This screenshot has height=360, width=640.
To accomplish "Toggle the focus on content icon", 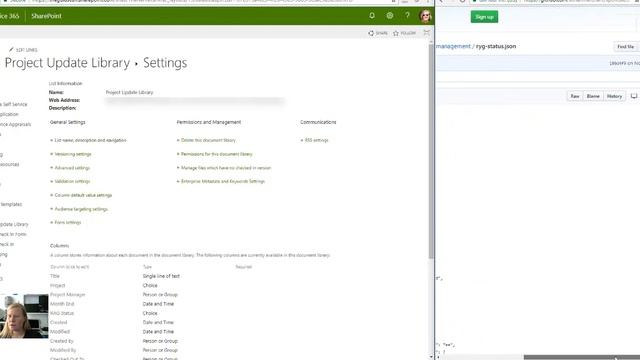I will [x=427, y=33].
